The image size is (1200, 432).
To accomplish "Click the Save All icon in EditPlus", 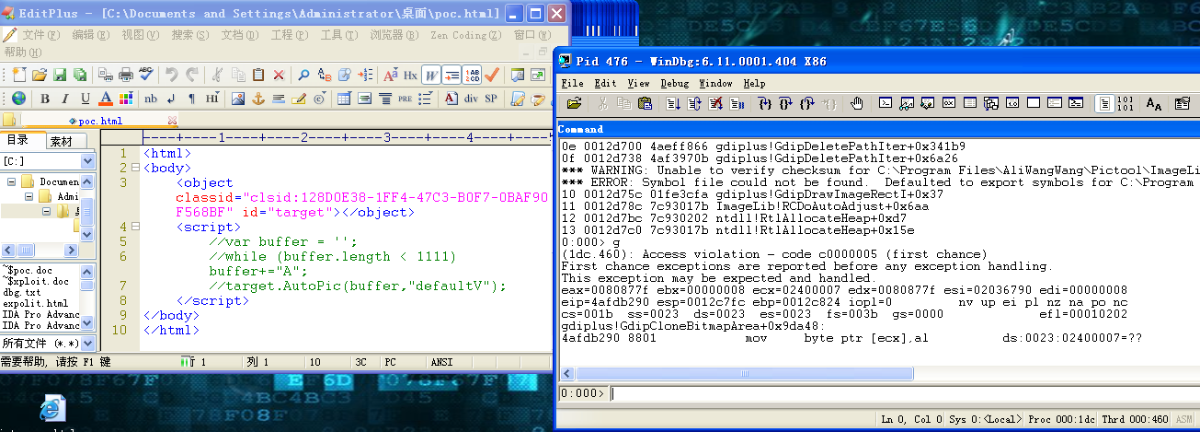I will 80,74.
